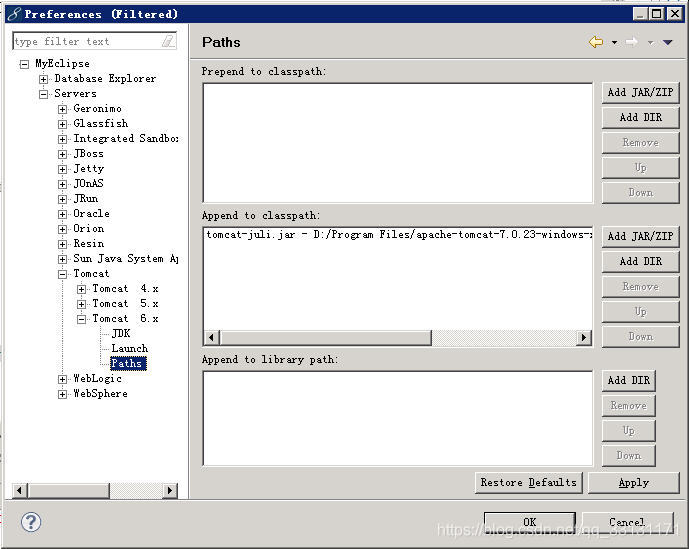Screen dimensions: 689x549
Task: Select the JRun tree item
Action: click(x=86, y=198)
